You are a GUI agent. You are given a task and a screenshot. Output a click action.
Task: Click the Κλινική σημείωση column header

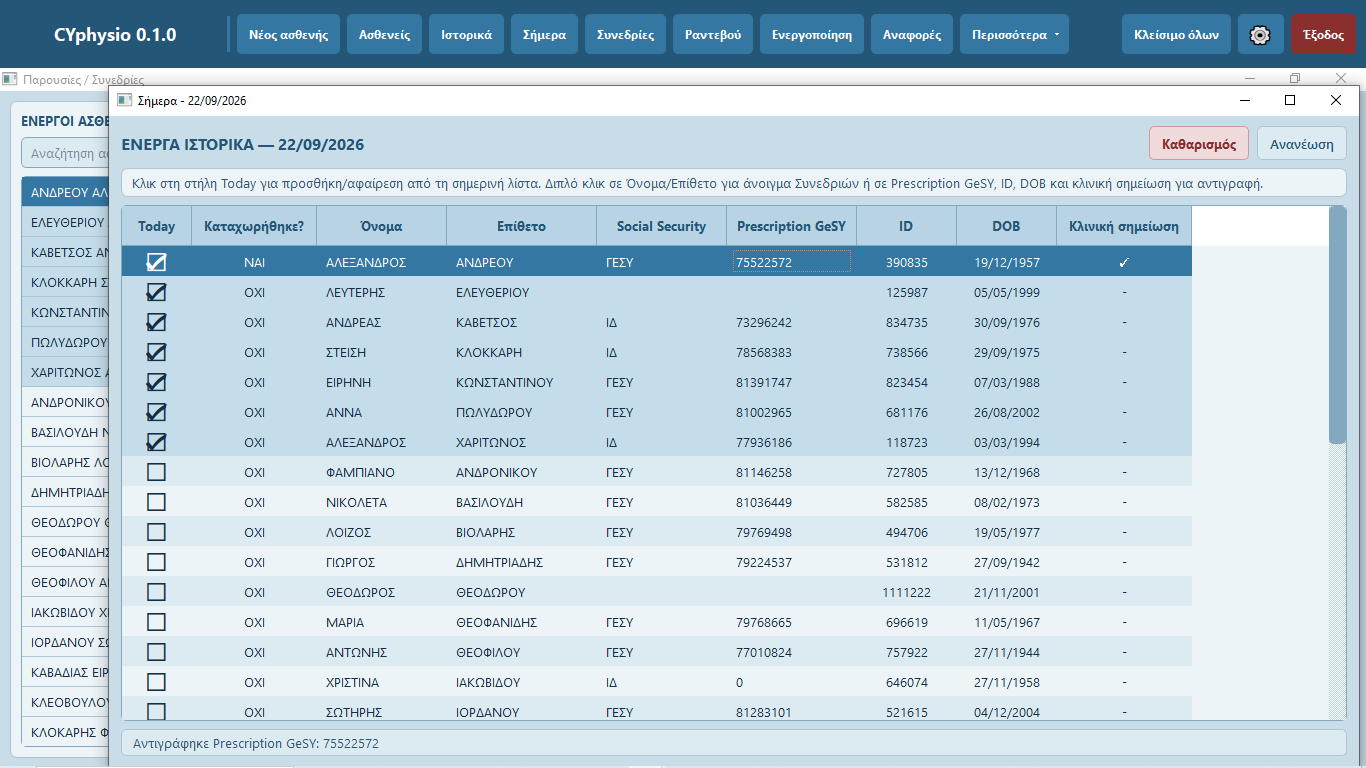tap(1124, 226)
